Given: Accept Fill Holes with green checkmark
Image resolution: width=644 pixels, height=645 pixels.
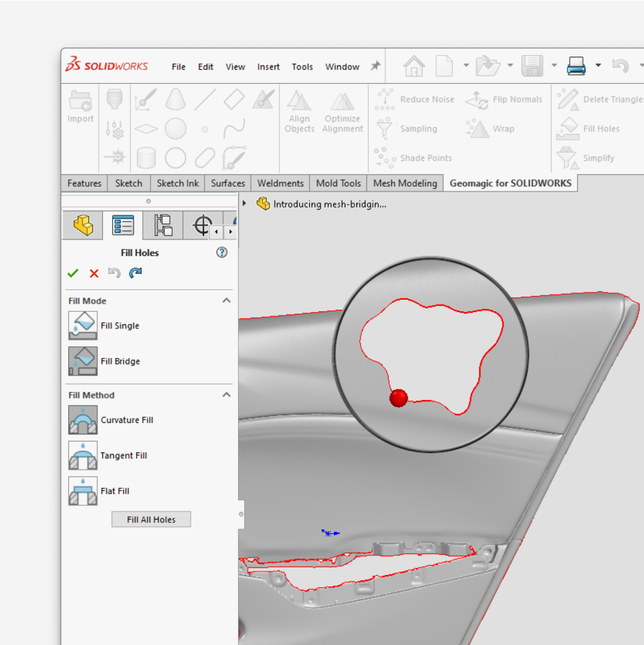Looking at the screenshot, I should pos(73,273).
